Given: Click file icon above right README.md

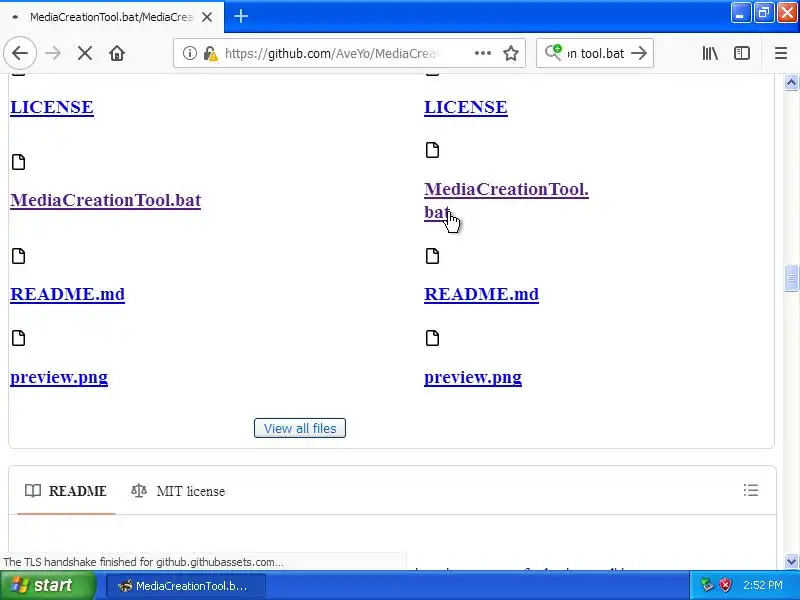Looking at the screenshot, I should coord(432,256).
